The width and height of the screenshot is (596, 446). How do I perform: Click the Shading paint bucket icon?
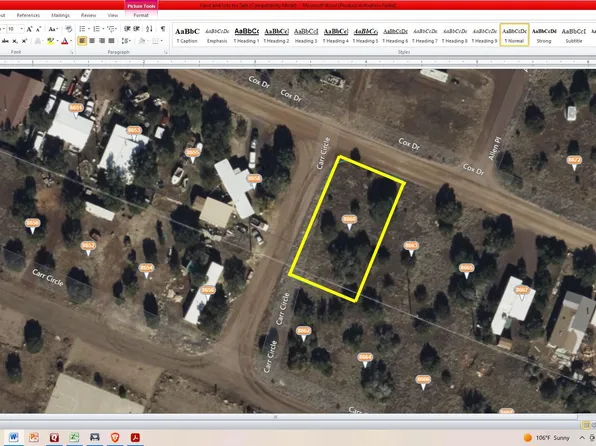pos(141,41)
